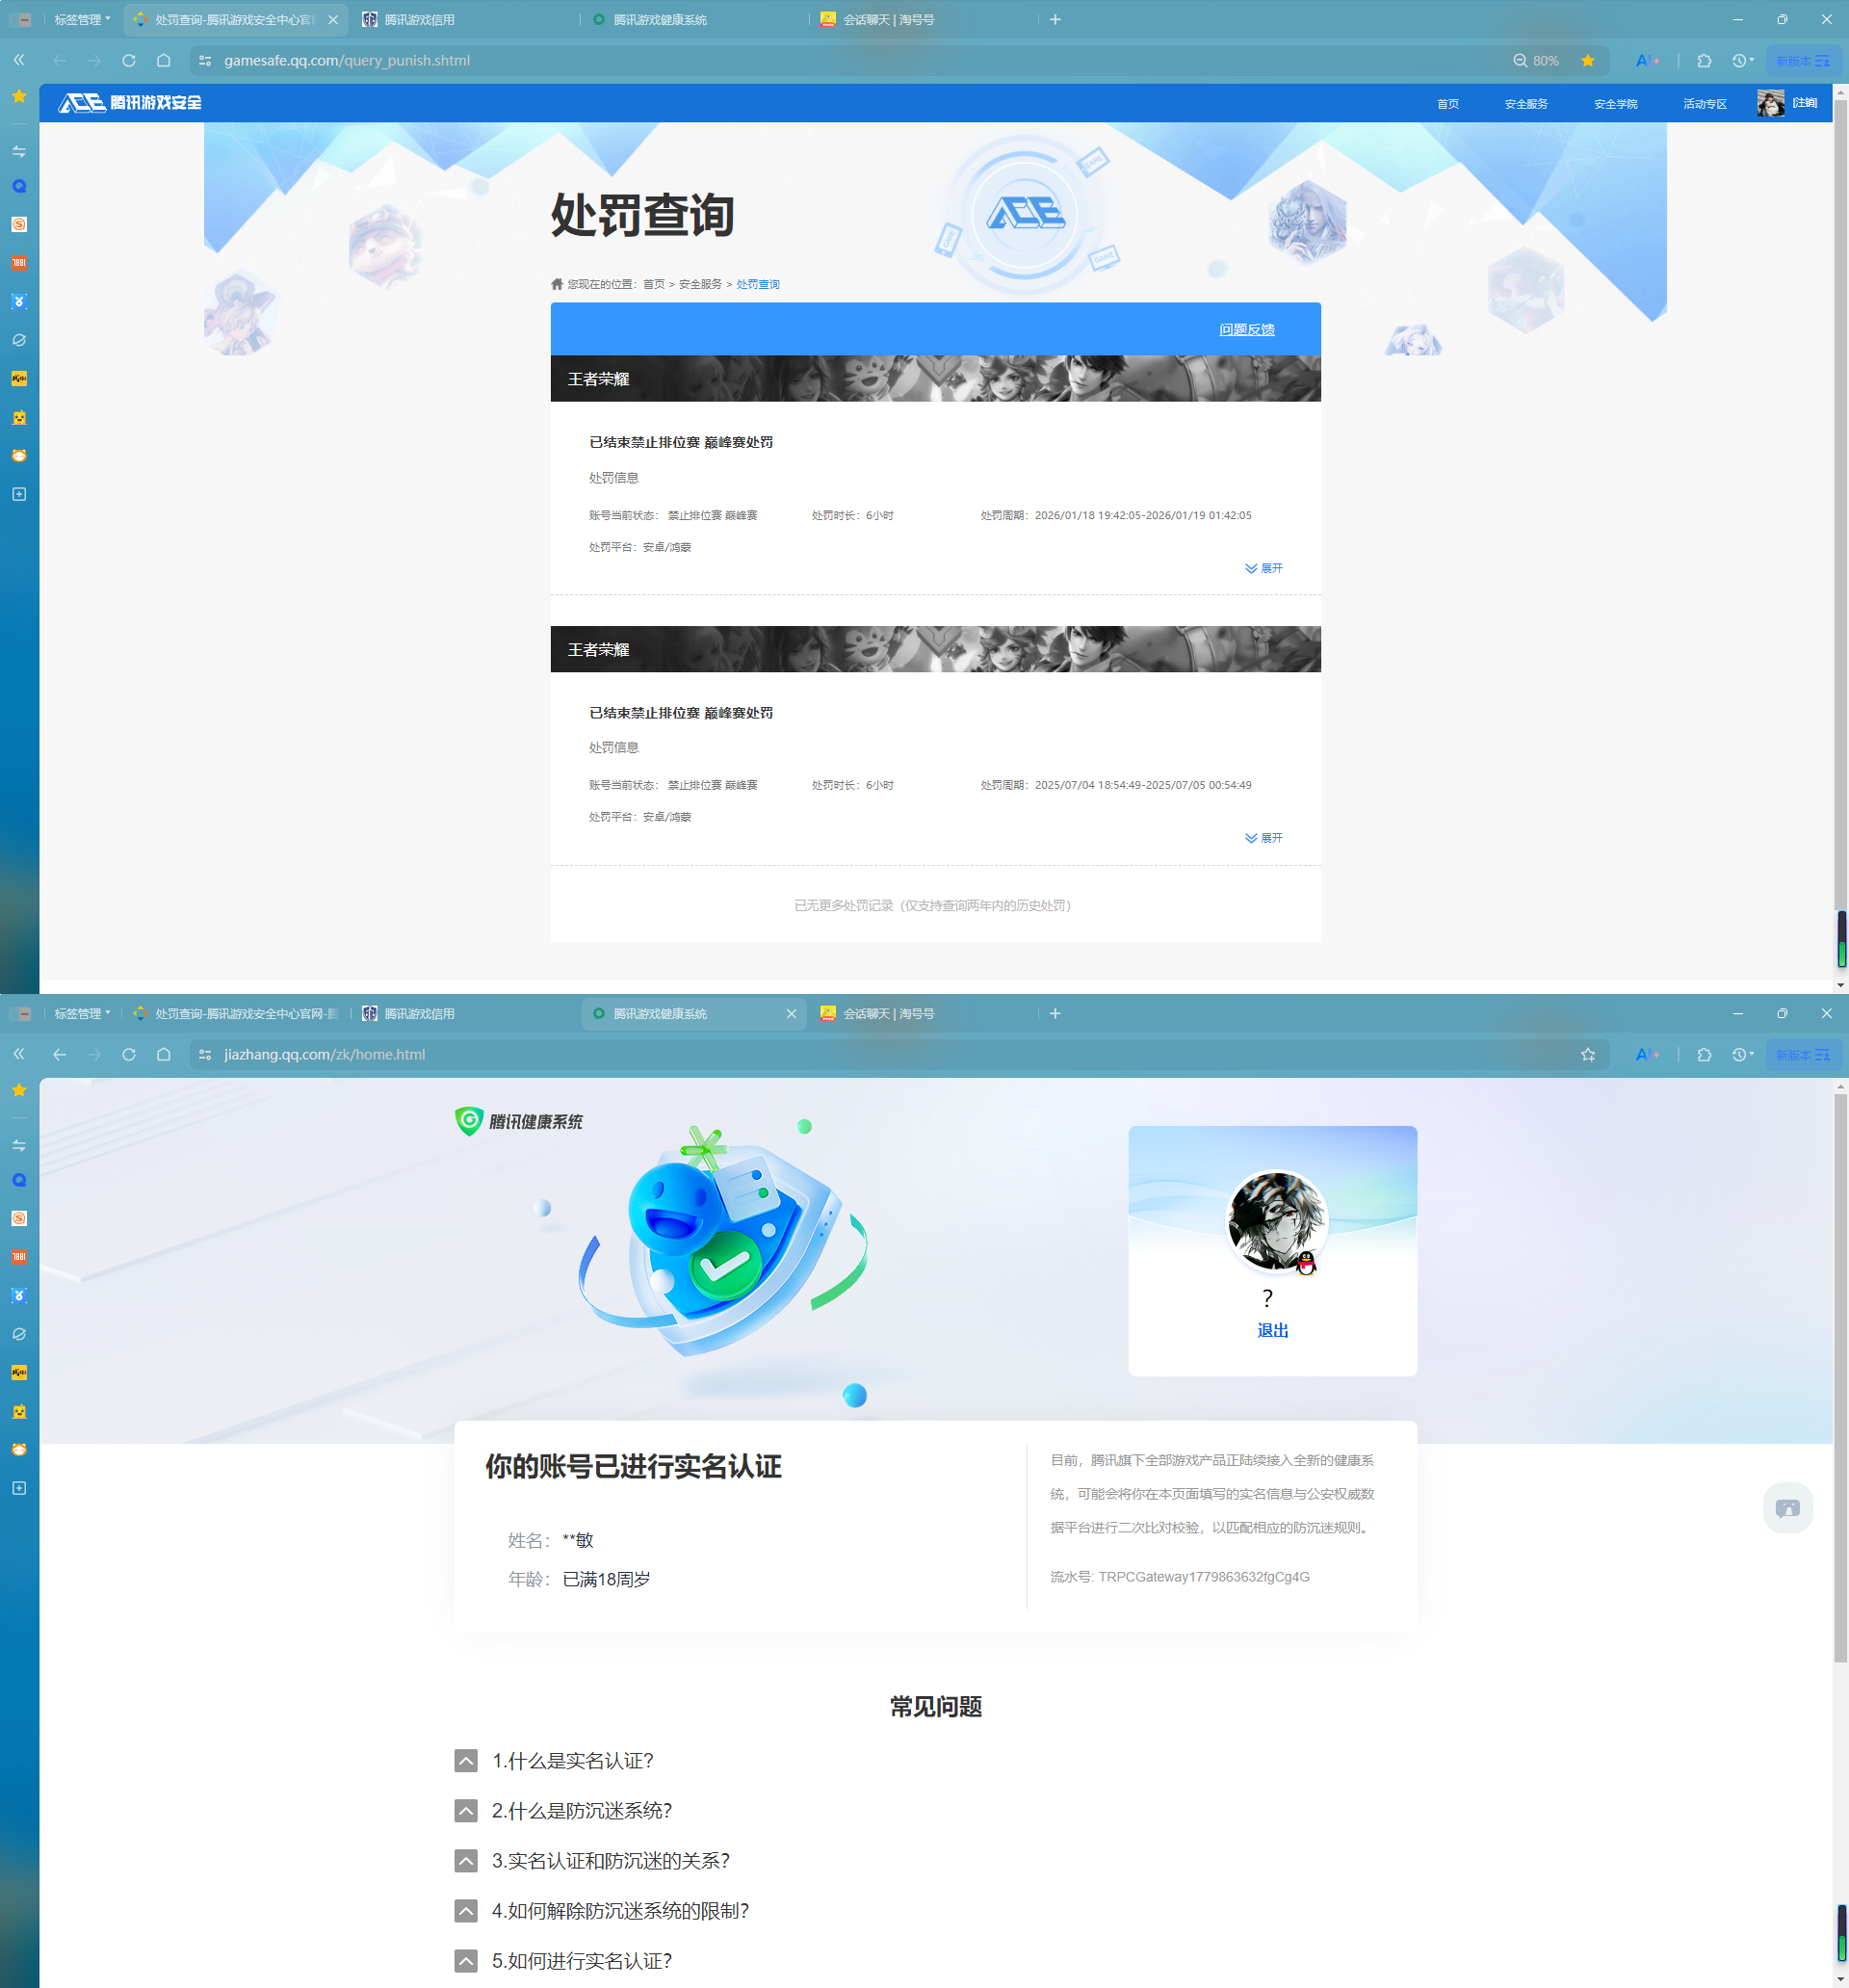The width and height of the screenshot is (1849, 1988).
Task: Go back in the jiazhang.qq.com window
Action: [60, 1055]
